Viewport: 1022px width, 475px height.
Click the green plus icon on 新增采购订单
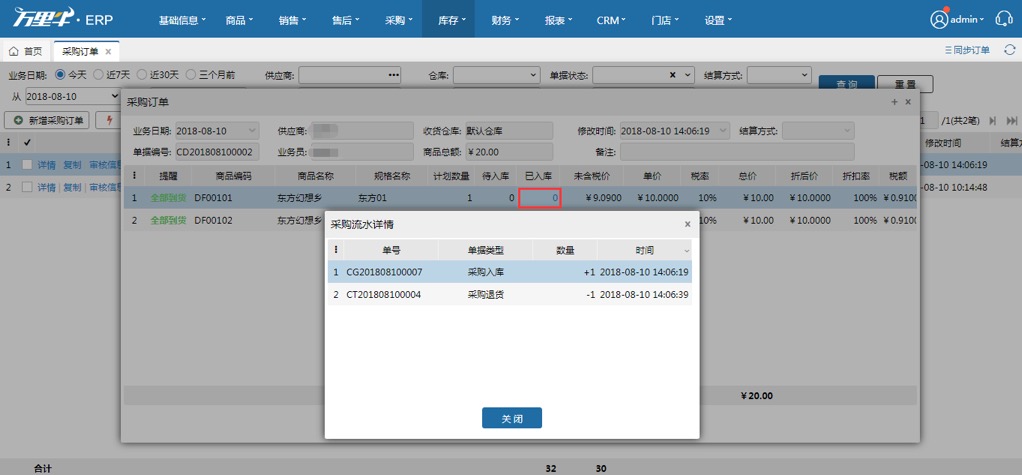point(19,121)
